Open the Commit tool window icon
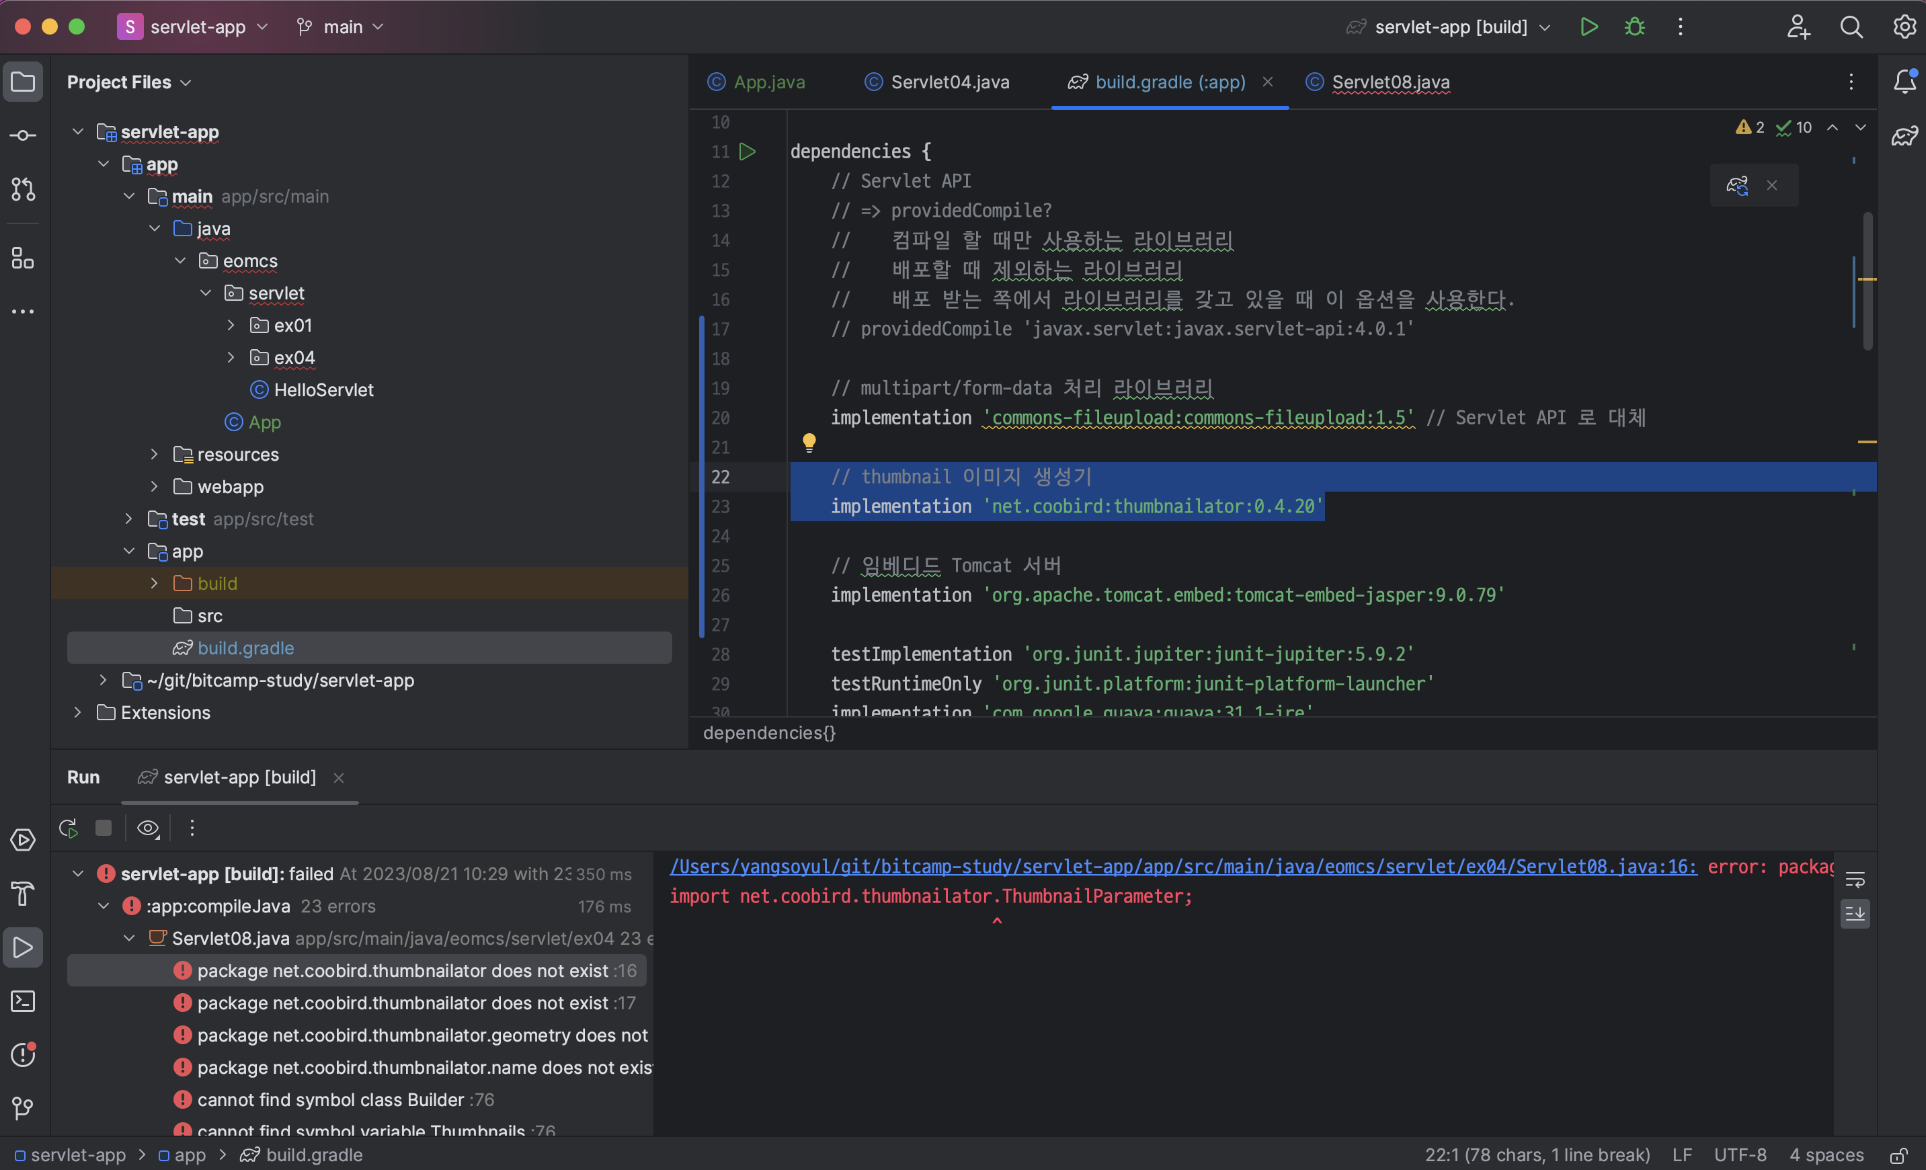Viewport: 1926px width, 1170px height. (23, 135)
